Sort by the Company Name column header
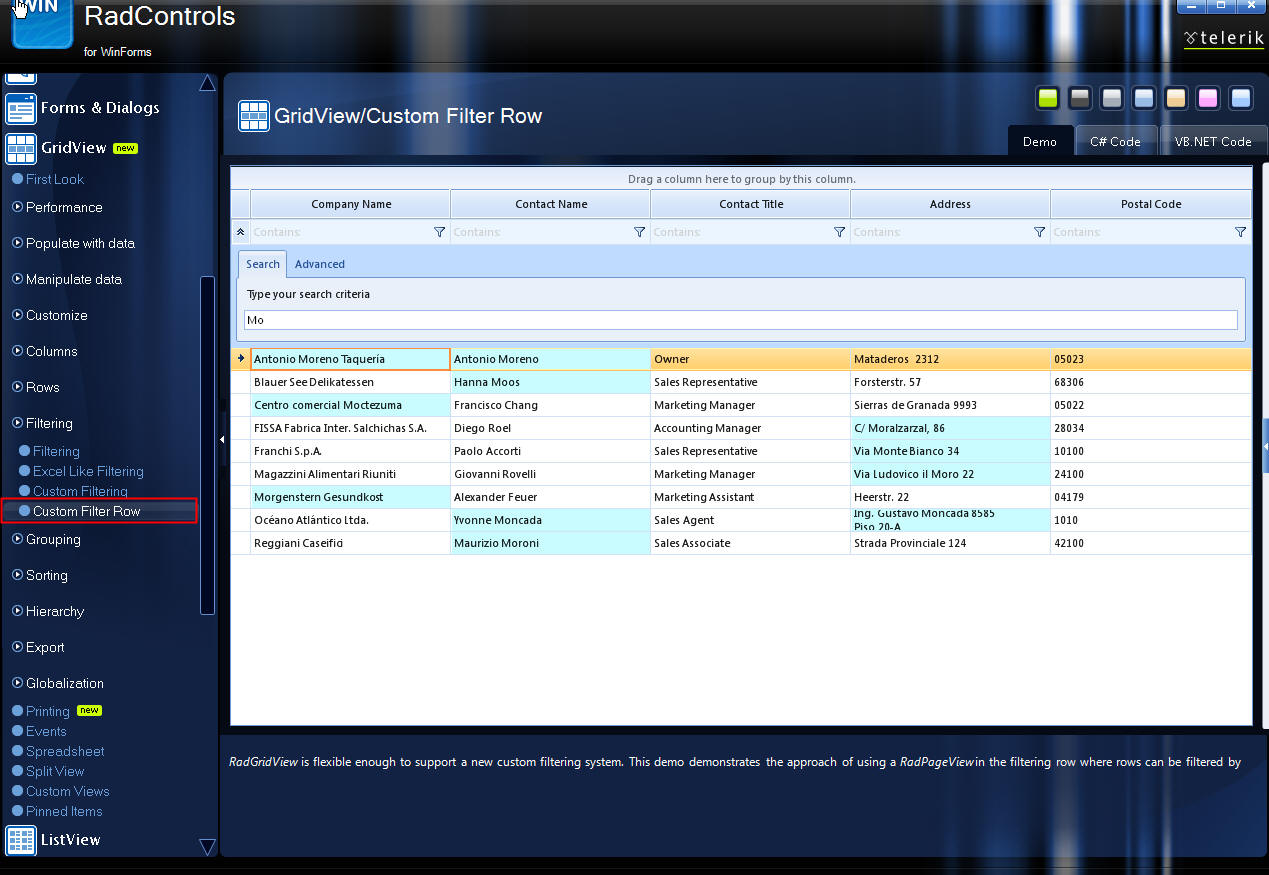 [x=351, y=204]
